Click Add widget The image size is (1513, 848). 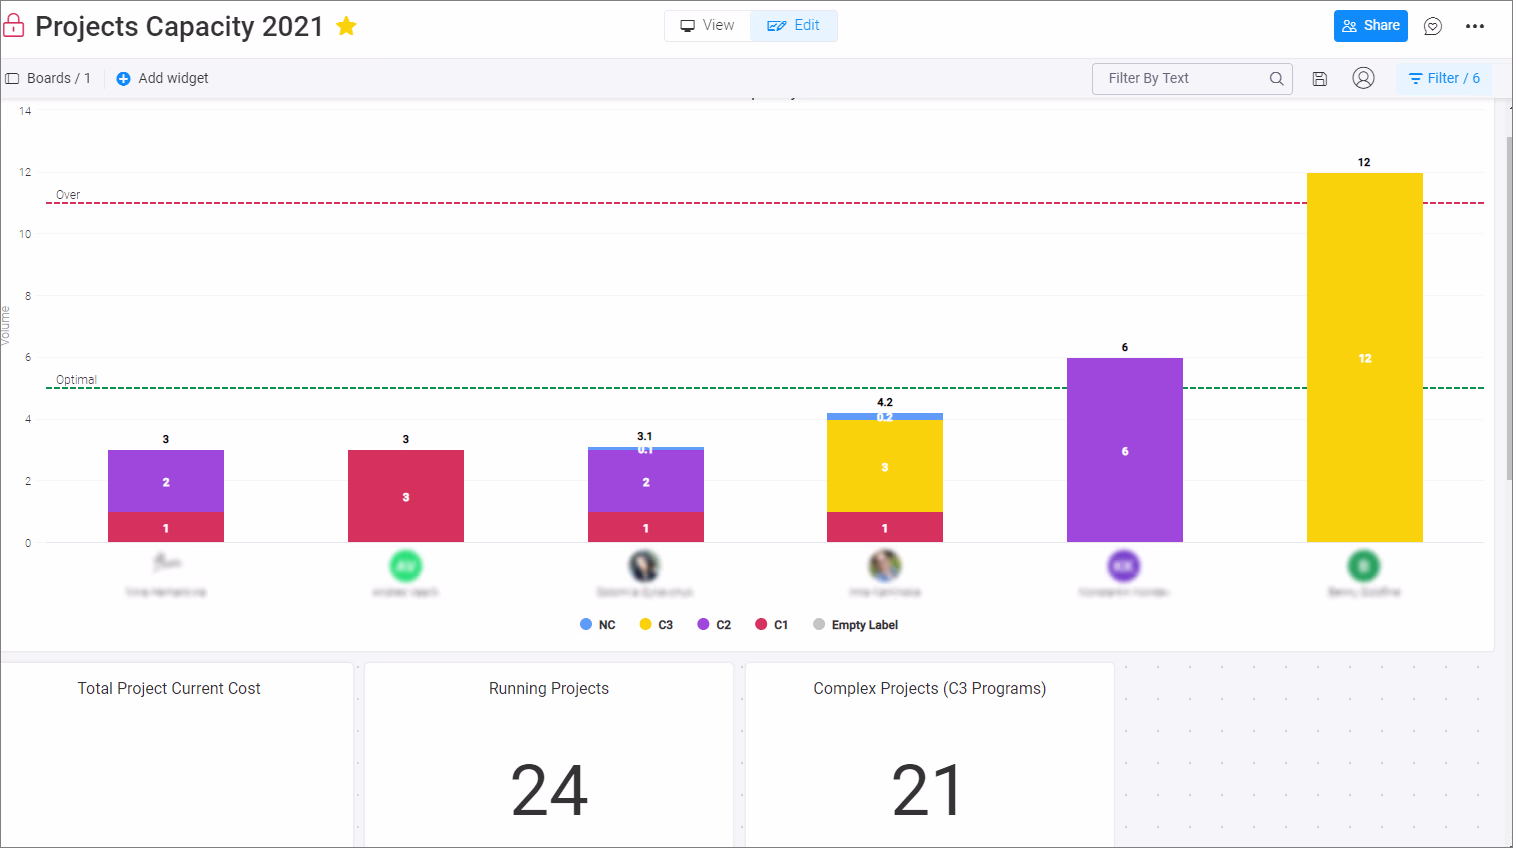pos(162,78)
